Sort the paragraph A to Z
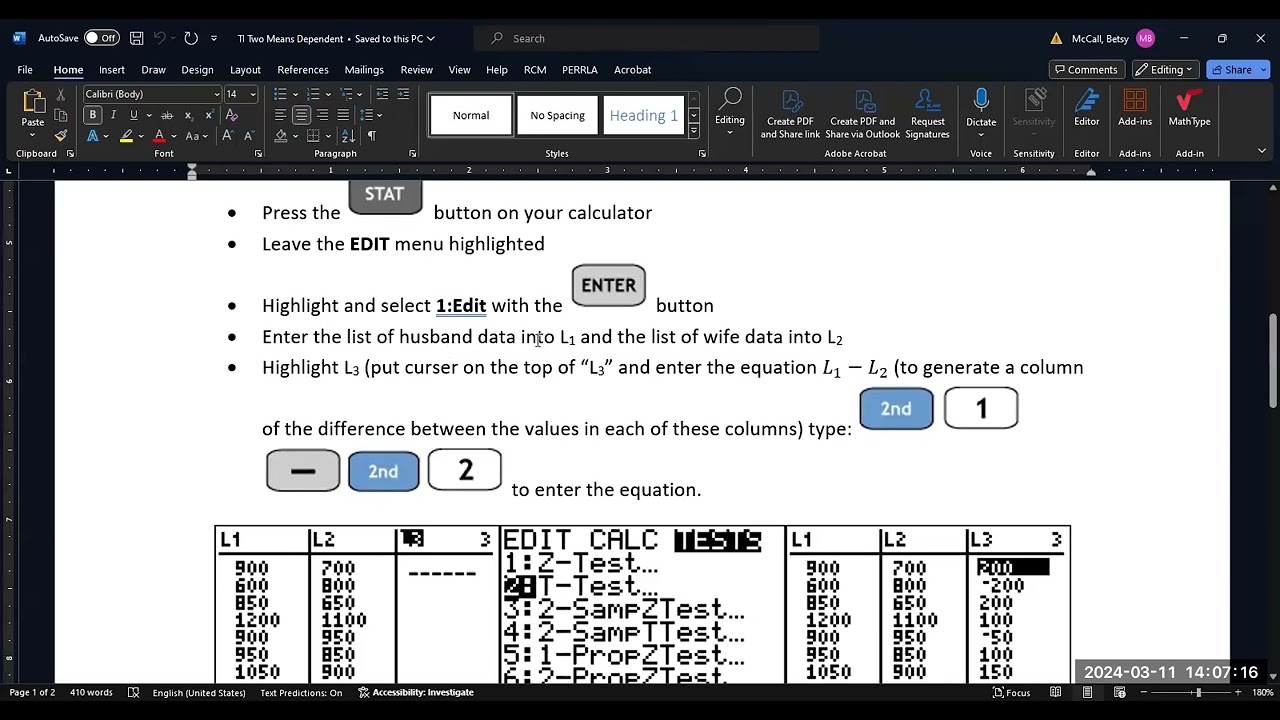Screen dimensions: 1280x720 click(351, 136)
